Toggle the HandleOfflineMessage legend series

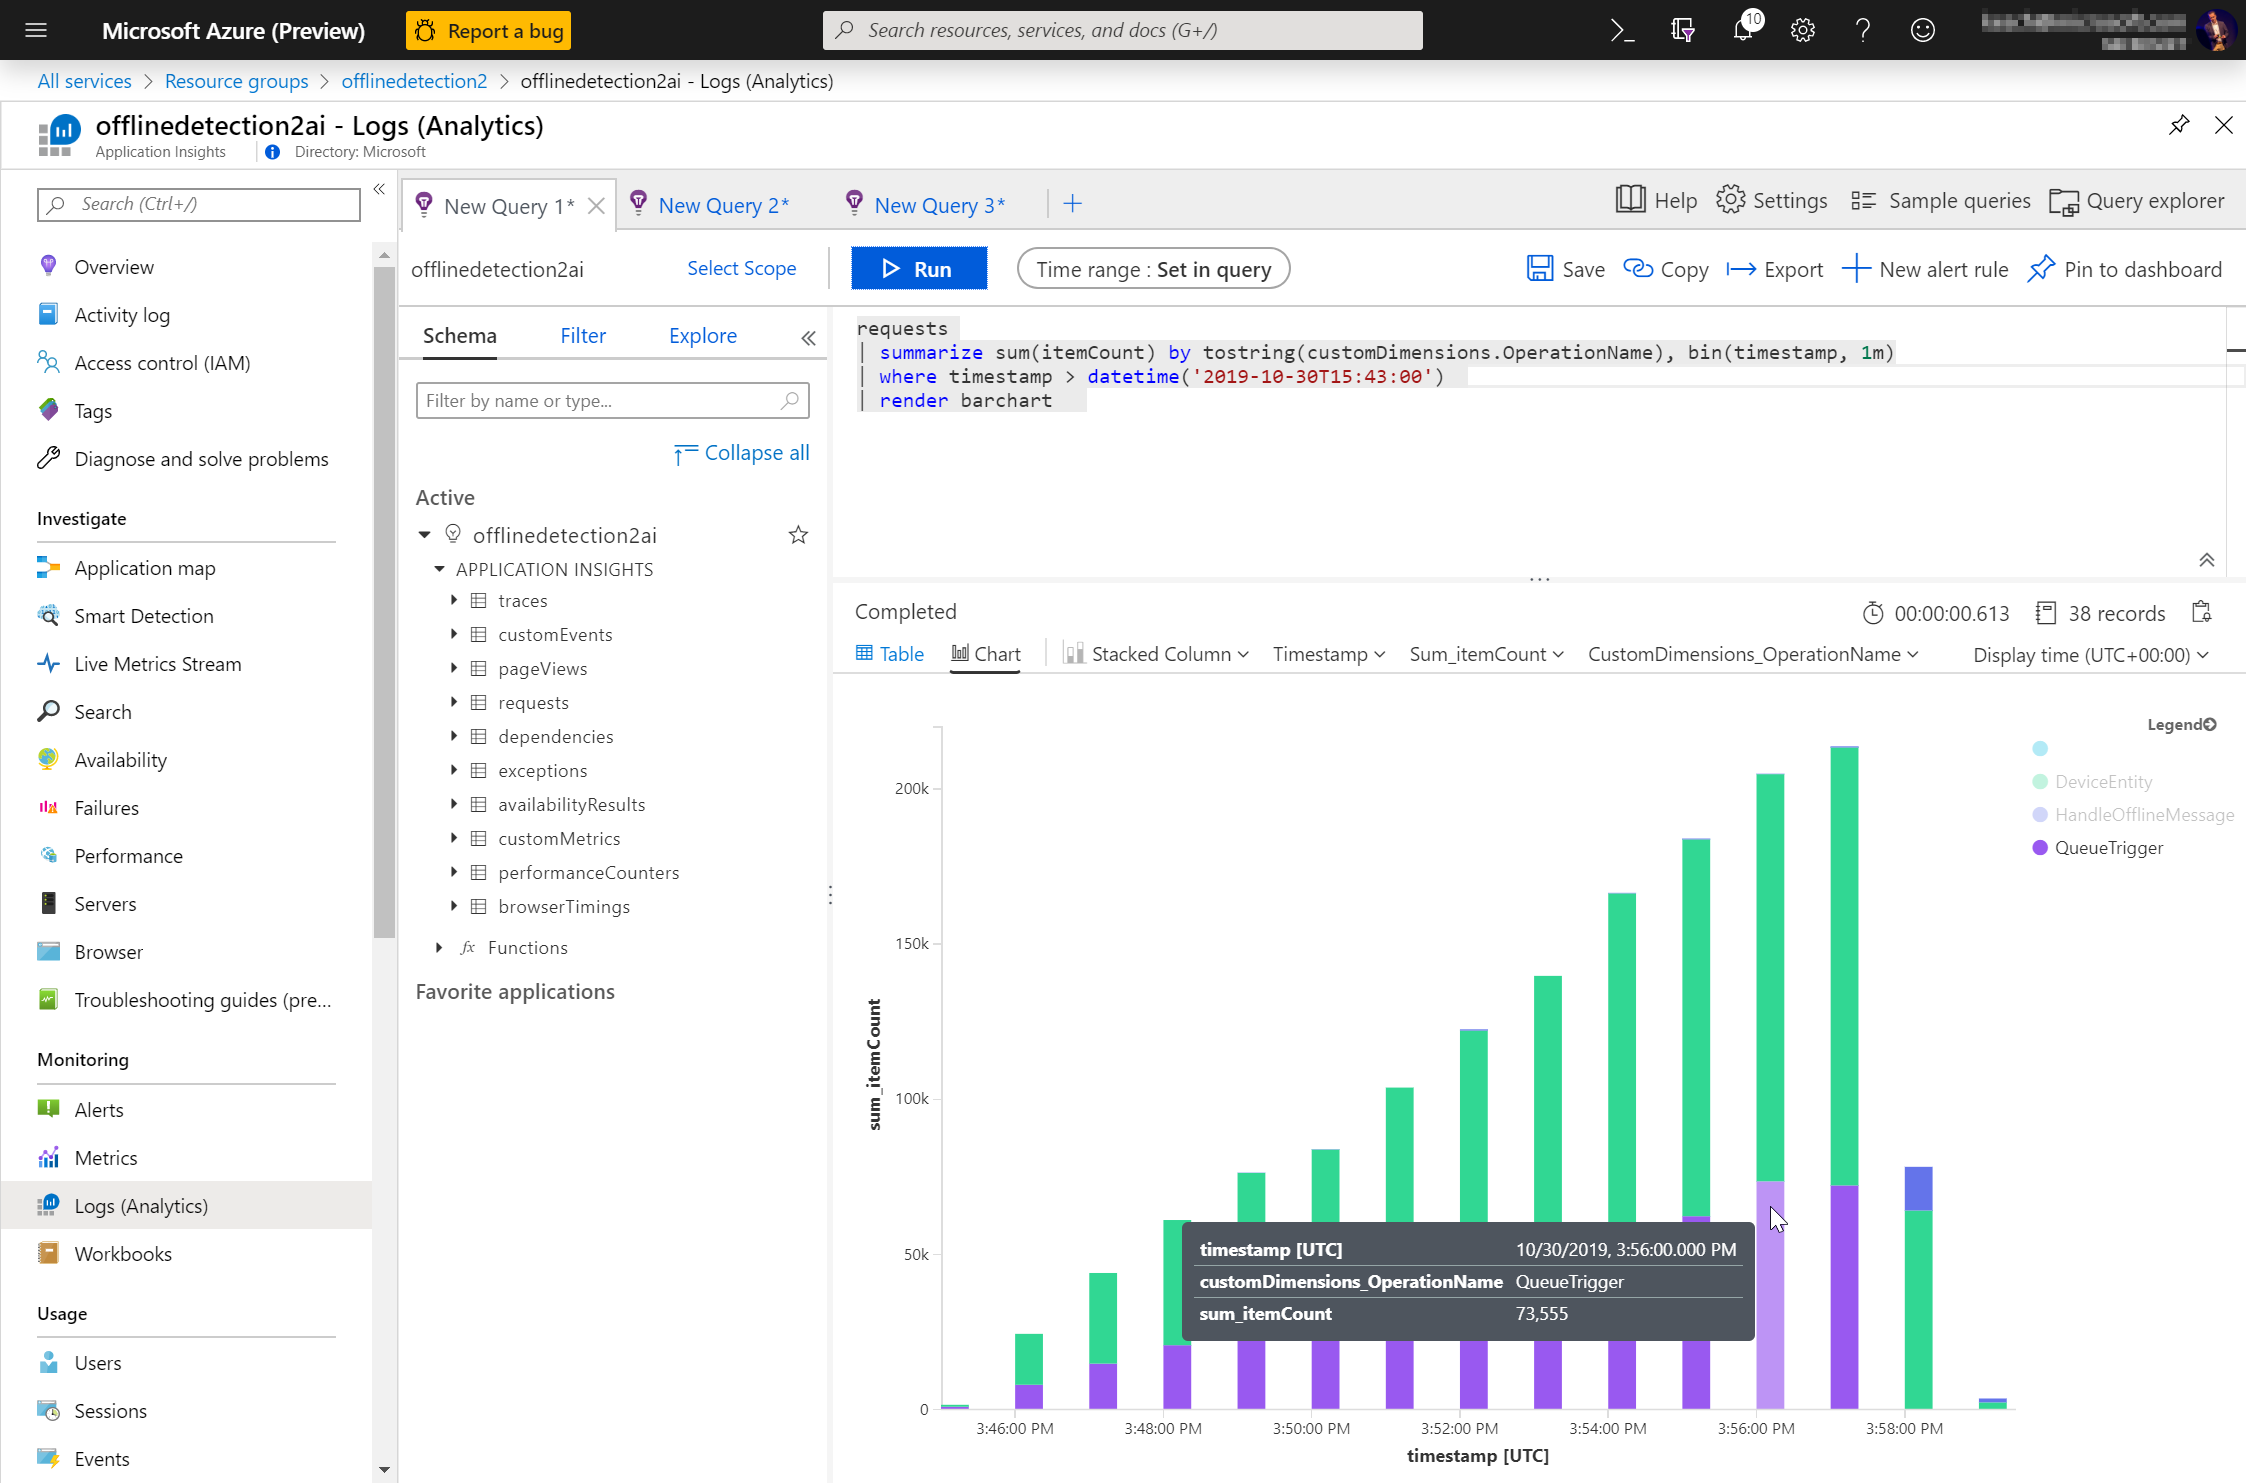(x=2143, y=814)
